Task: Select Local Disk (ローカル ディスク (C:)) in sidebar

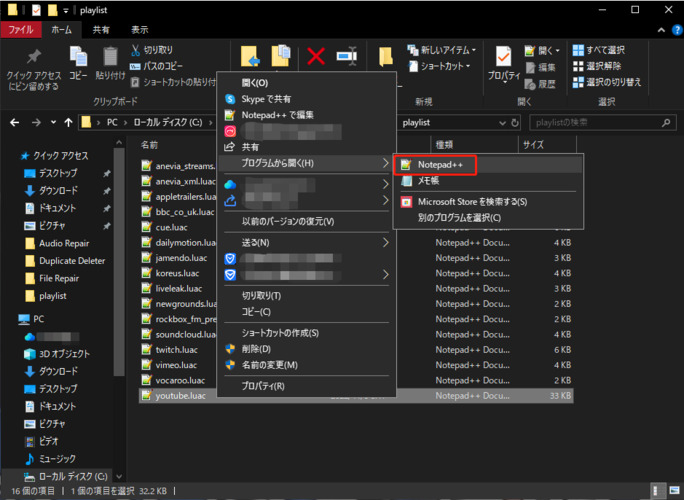Action: click(66, 476)
